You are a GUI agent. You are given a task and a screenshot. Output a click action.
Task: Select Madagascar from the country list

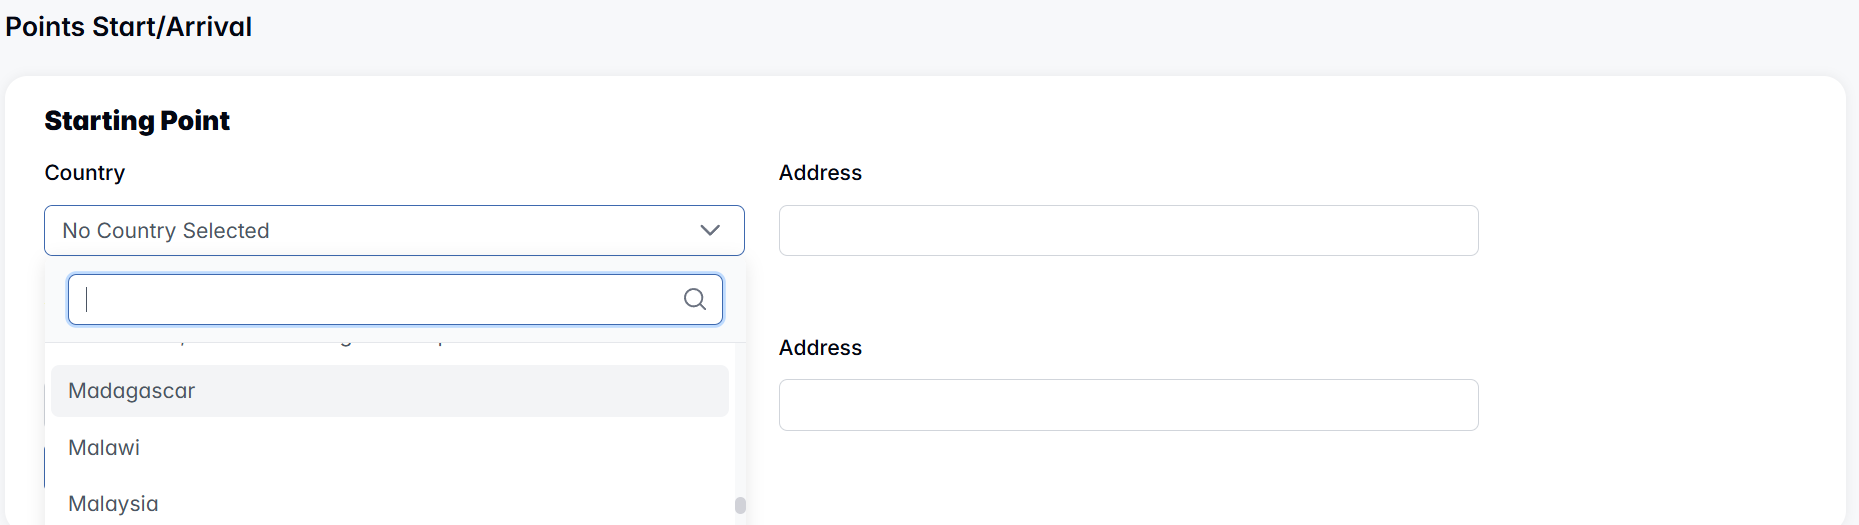[x=132, y=391]
